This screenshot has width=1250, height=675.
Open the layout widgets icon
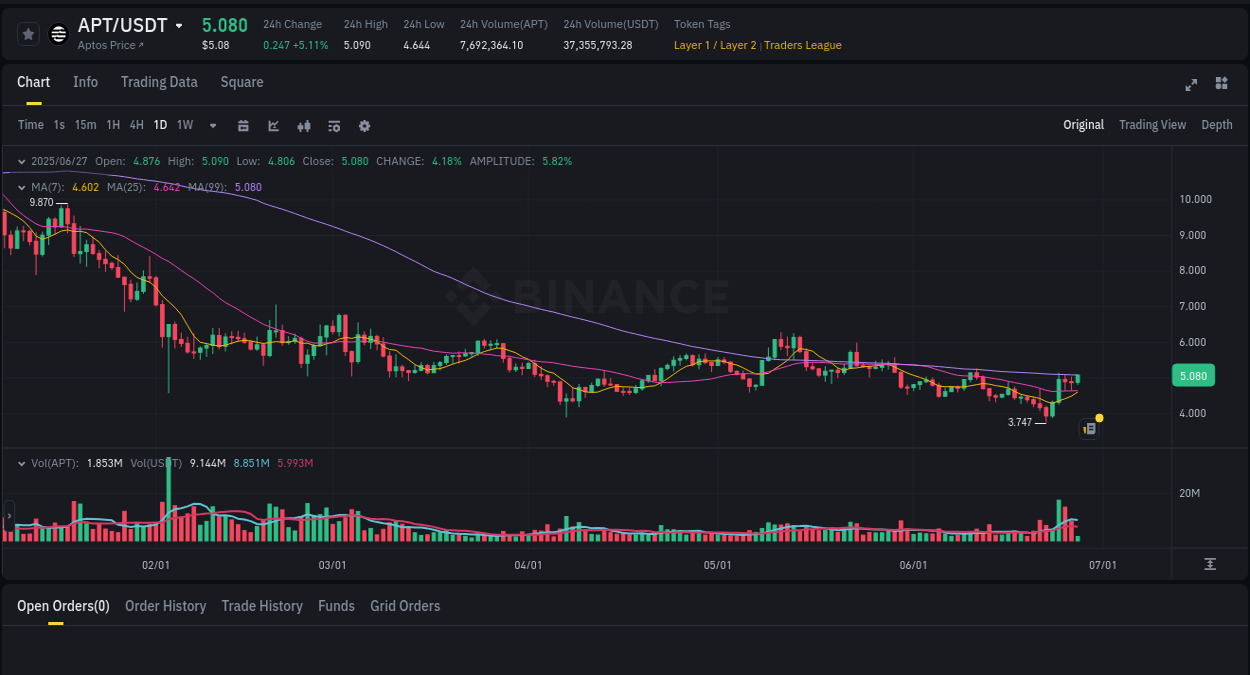point(1221,84)
